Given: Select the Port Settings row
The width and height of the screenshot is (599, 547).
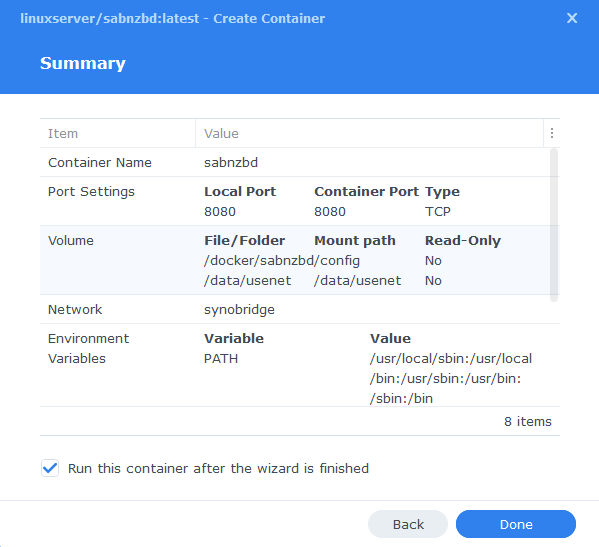Looking at the screenshot, I should (x=295, y=201).
